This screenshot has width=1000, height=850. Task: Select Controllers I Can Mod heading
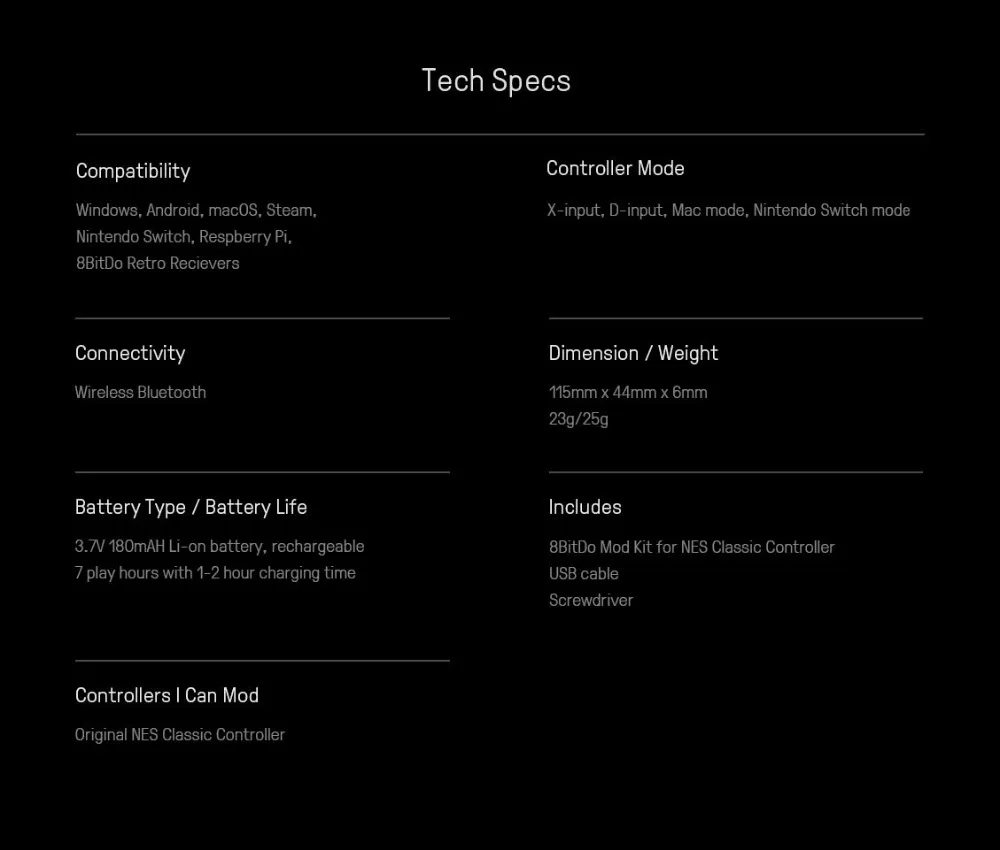coord(166,695)
